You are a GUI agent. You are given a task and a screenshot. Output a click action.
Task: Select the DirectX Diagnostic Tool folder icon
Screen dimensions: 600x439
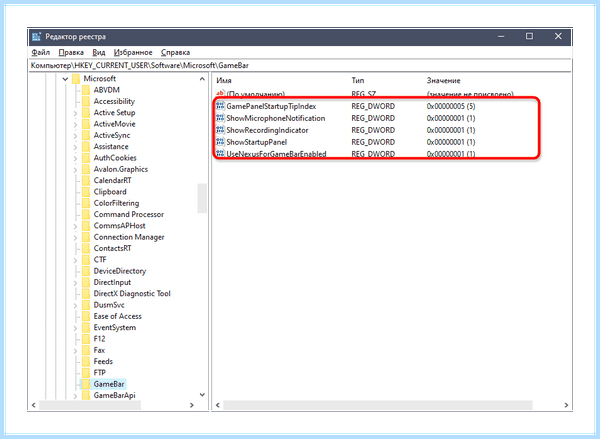(86, 294)
